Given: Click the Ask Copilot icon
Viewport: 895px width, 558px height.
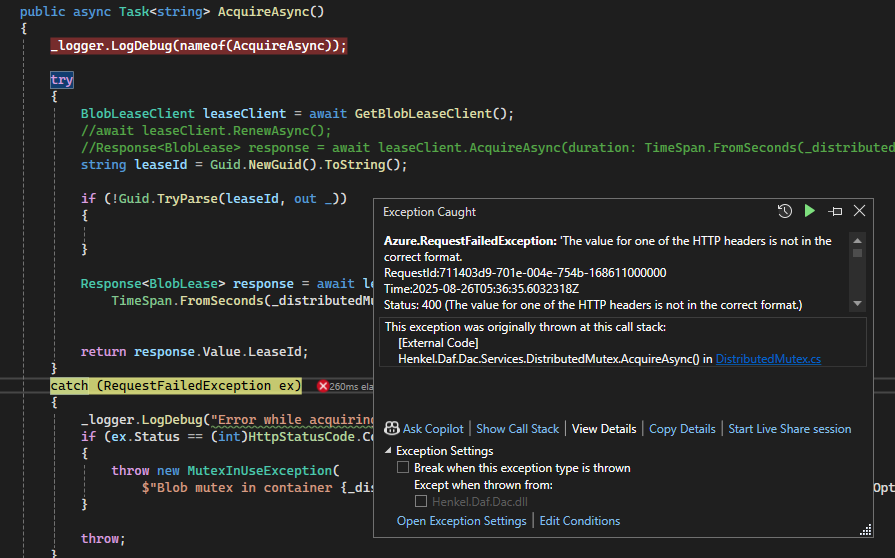Looking at the screenshot, I should (392, 428).
